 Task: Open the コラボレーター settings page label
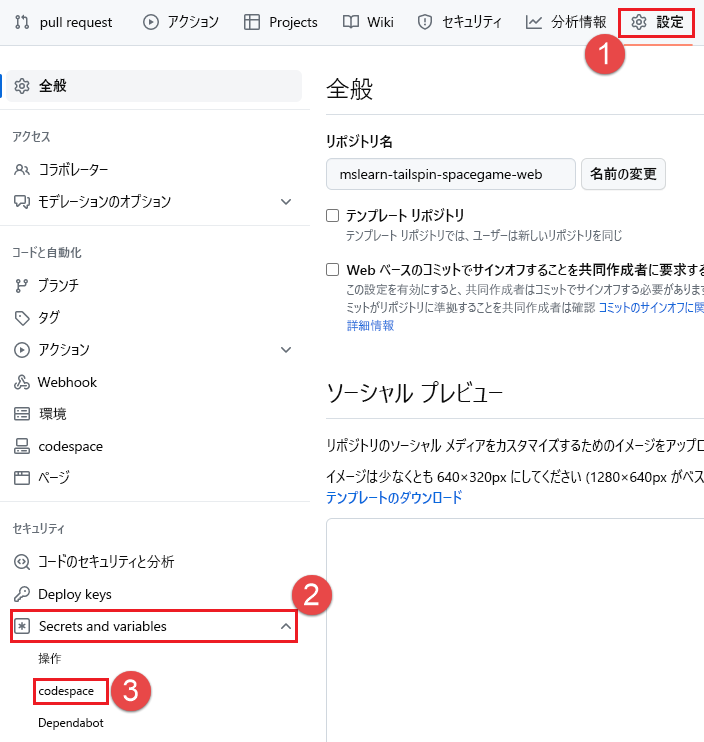click(73, 169)
